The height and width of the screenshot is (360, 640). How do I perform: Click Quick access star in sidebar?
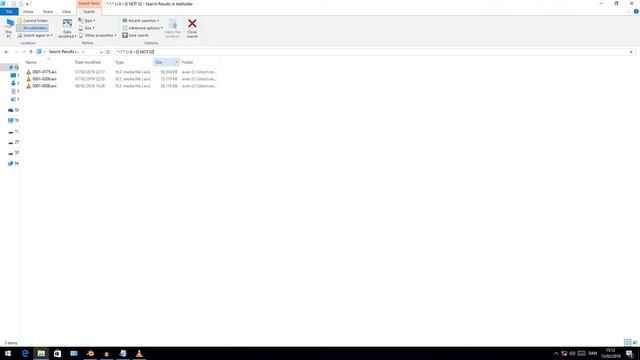[11, 67]
